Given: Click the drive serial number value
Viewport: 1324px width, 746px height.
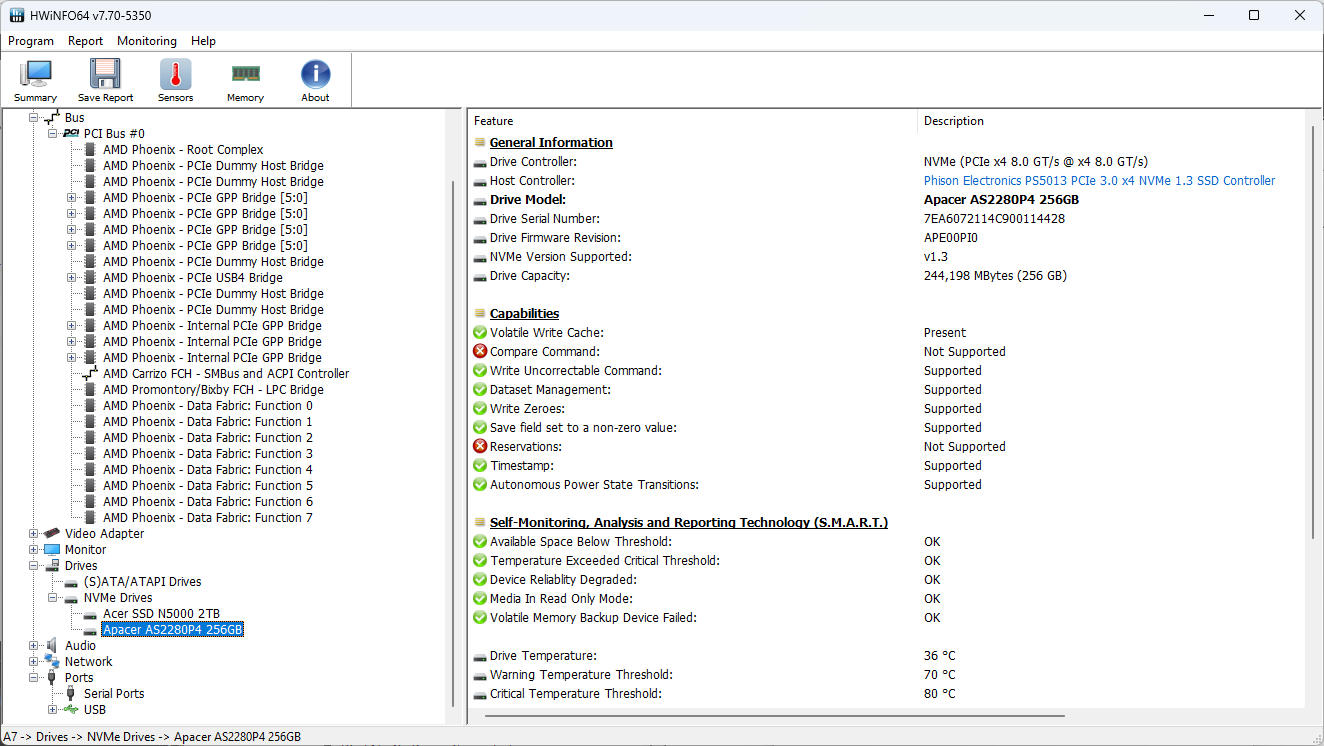Looking at the screenshot, I should coord(994,219).
